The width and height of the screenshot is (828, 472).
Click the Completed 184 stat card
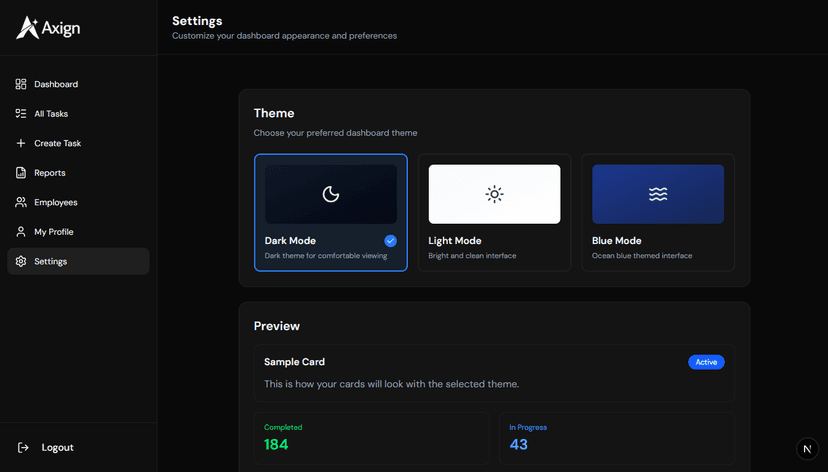(x=370, y=437)
